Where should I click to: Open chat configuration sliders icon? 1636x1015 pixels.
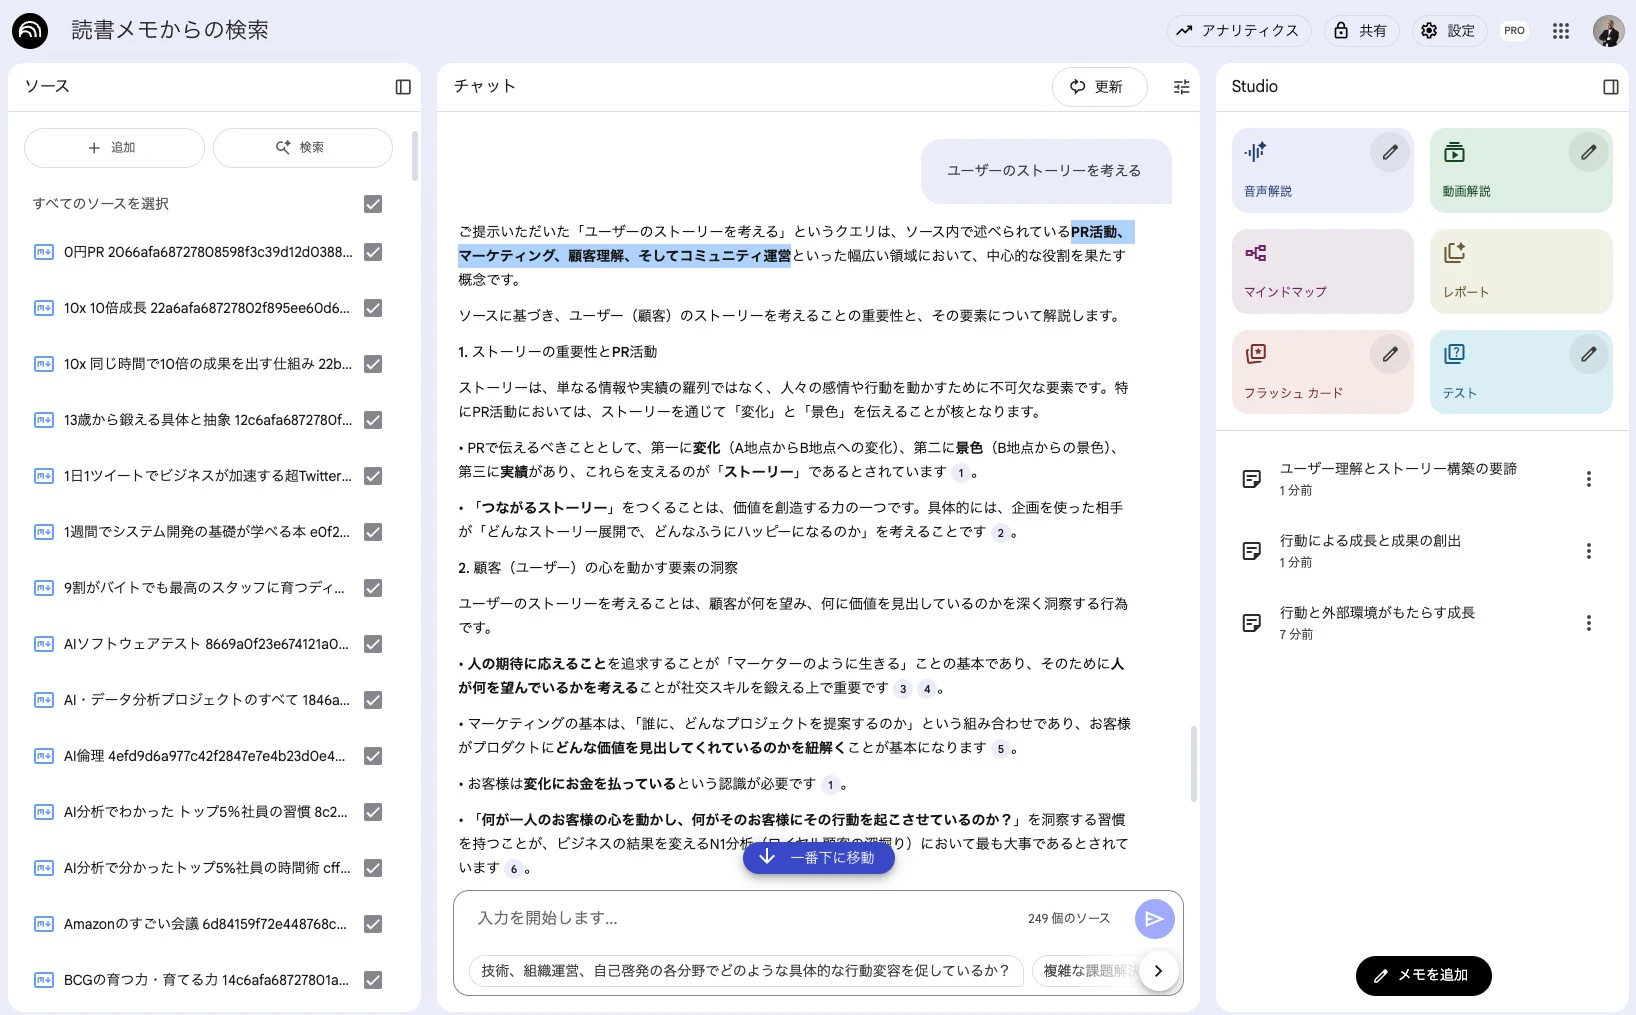pyautogui.click(x=1181, y=87)
